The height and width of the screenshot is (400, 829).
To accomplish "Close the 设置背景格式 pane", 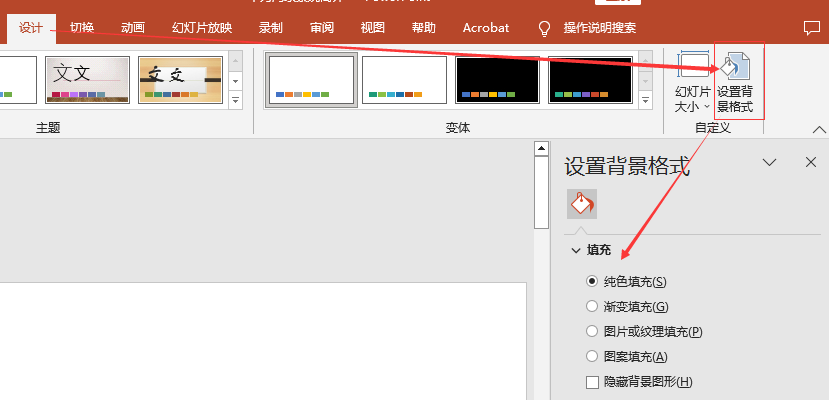I will click(811, 162).
